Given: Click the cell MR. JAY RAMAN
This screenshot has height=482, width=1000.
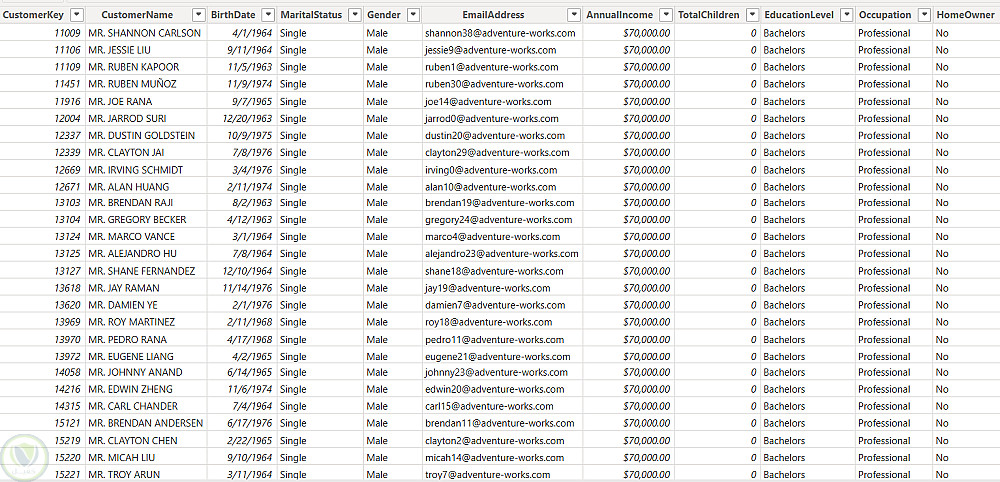Looking at the screenshot, I should coord(147,288).
